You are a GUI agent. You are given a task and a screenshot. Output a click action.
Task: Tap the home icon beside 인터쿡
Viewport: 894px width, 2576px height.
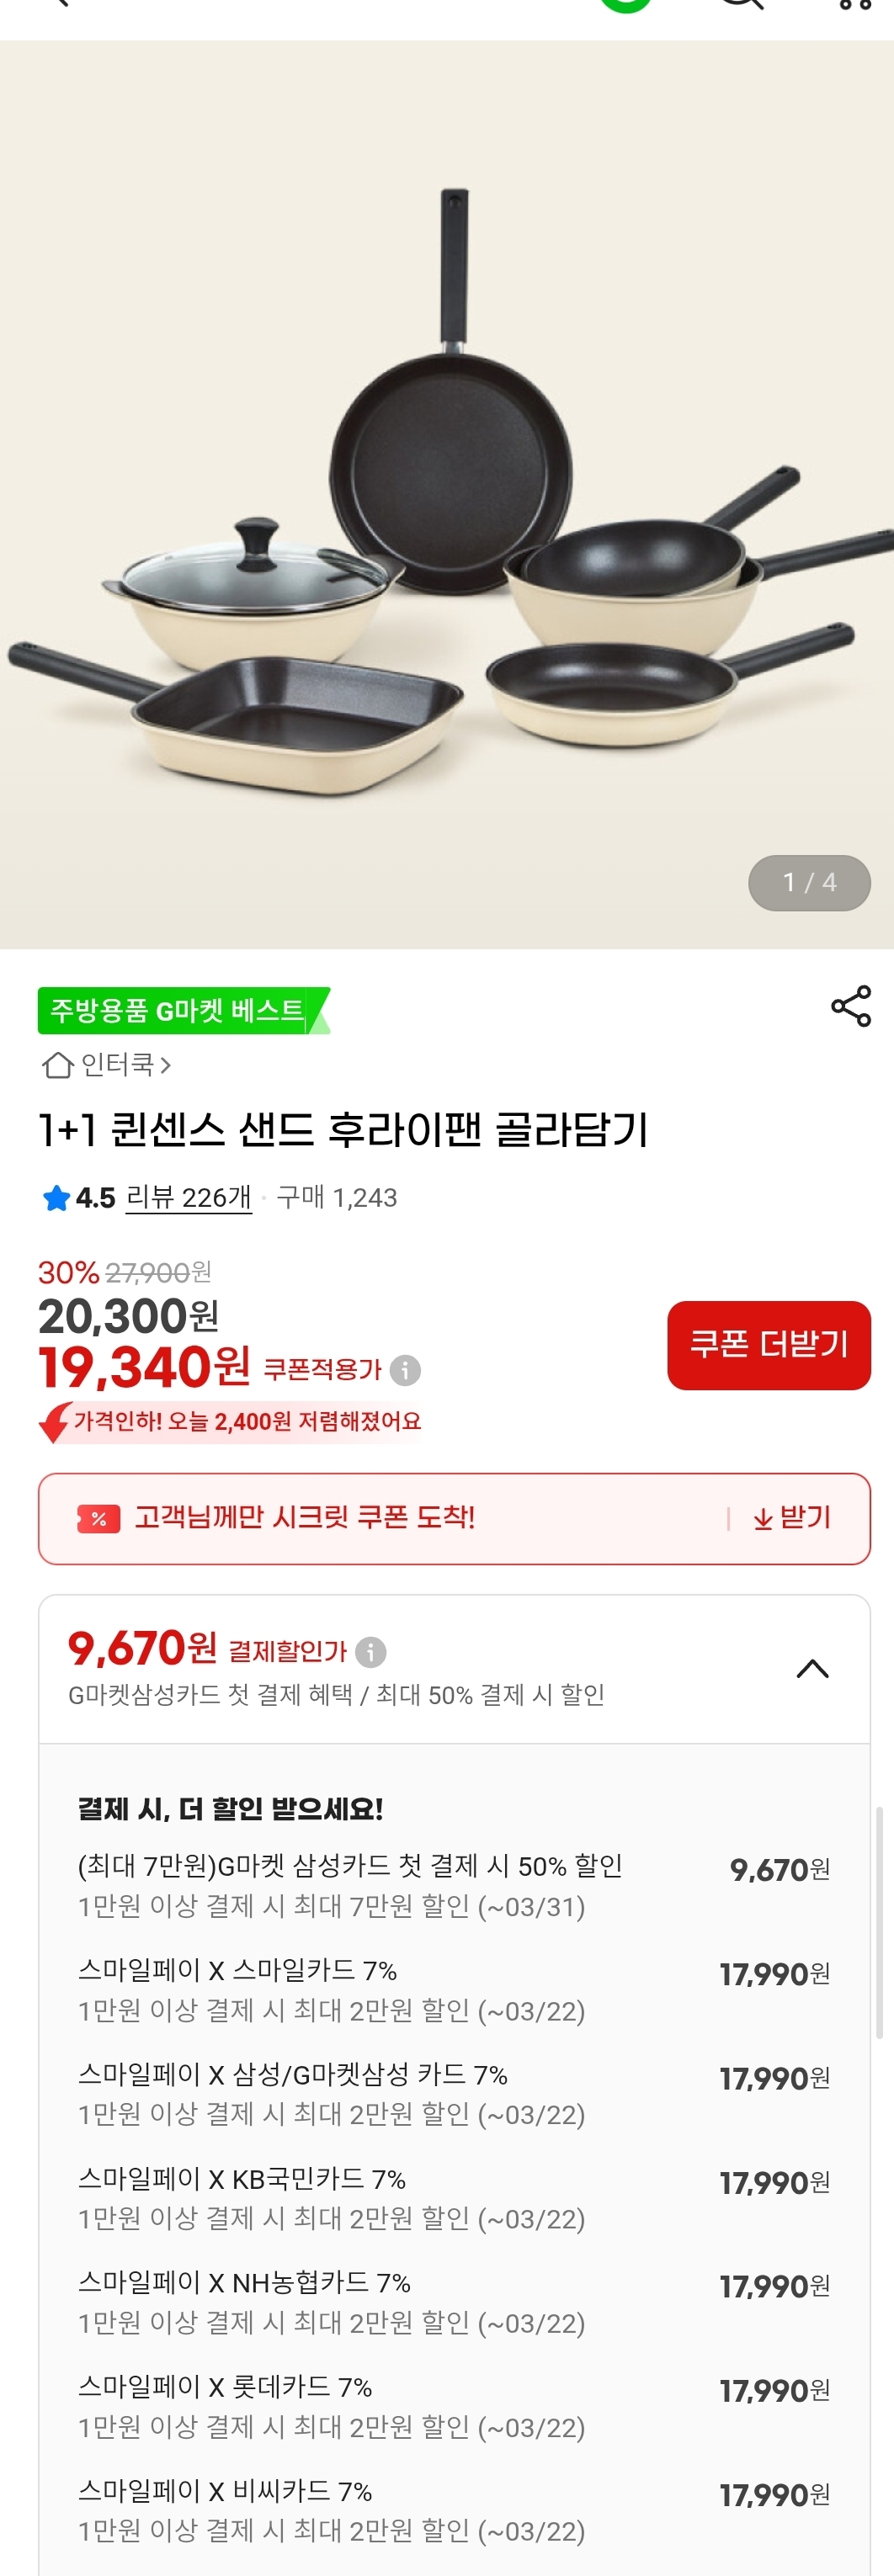[57, 1066]
